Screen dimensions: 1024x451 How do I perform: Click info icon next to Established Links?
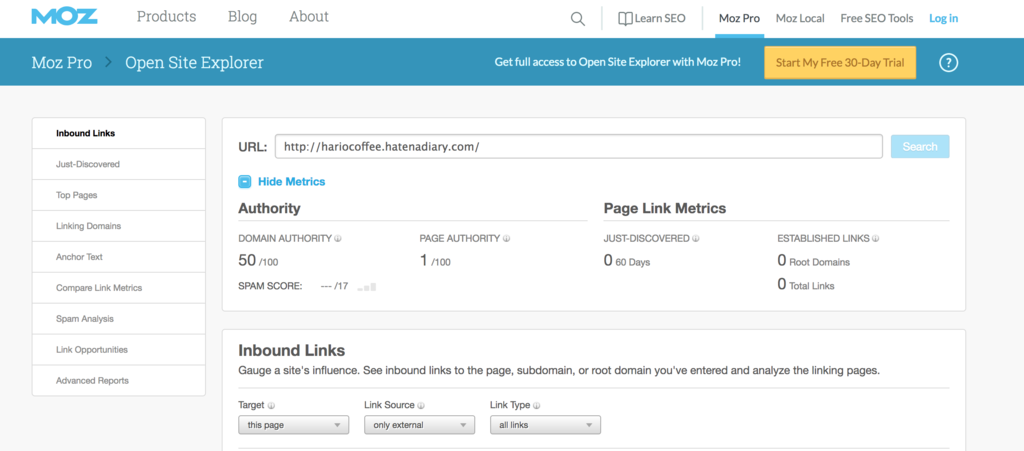[876, 239]
